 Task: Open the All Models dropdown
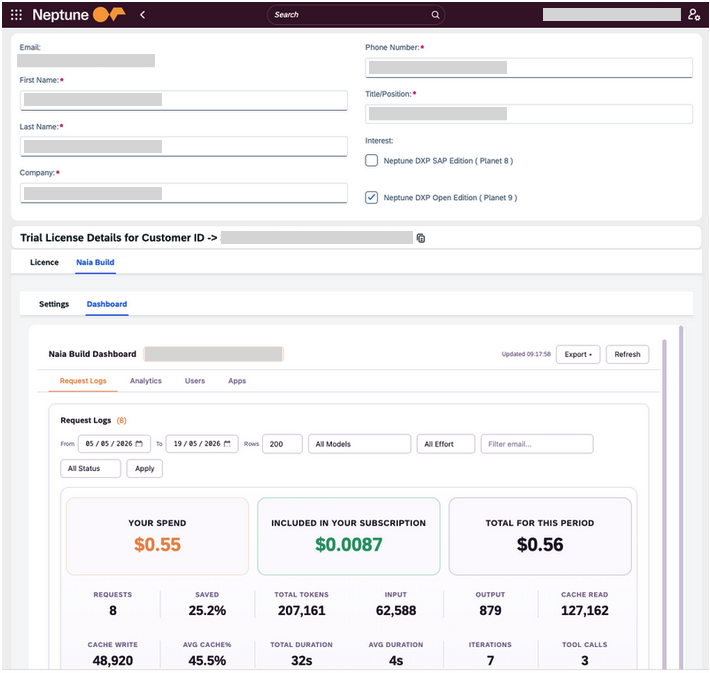click(360, 444)
